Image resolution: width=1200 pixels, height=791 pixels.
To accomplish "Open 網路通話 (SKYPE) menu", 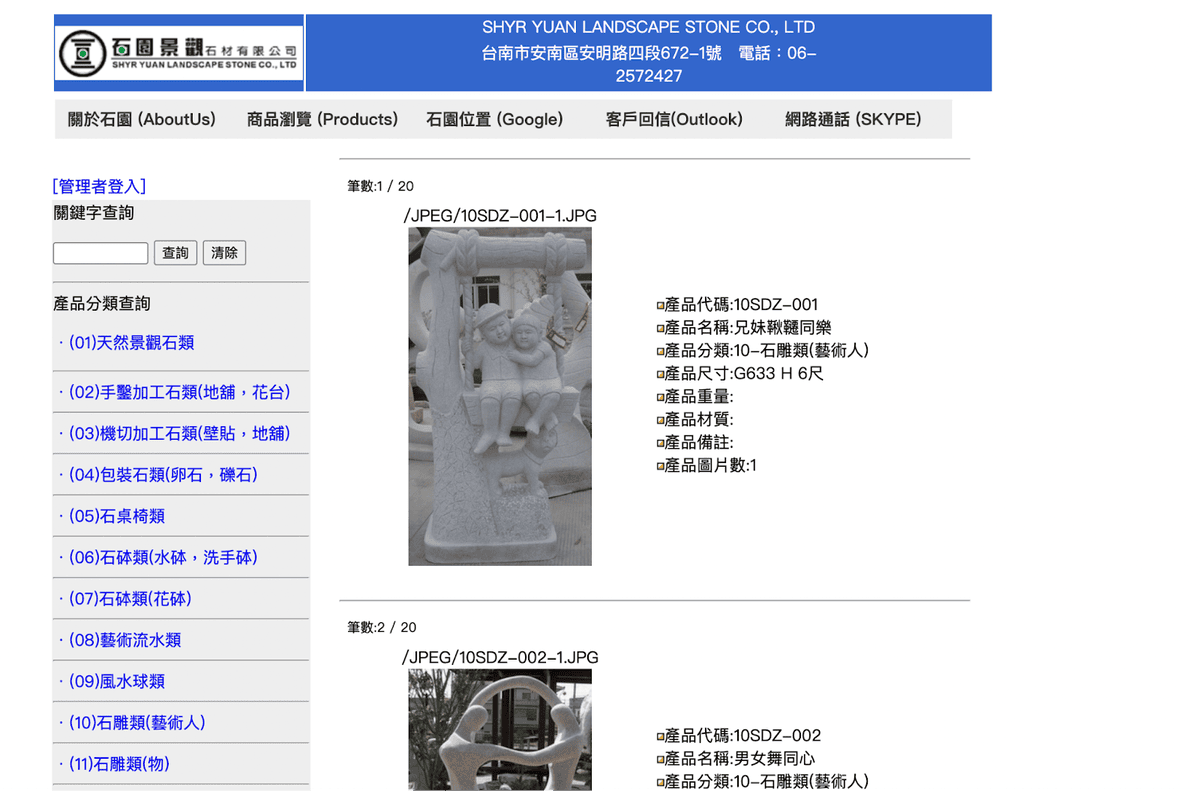I will 853,119.
